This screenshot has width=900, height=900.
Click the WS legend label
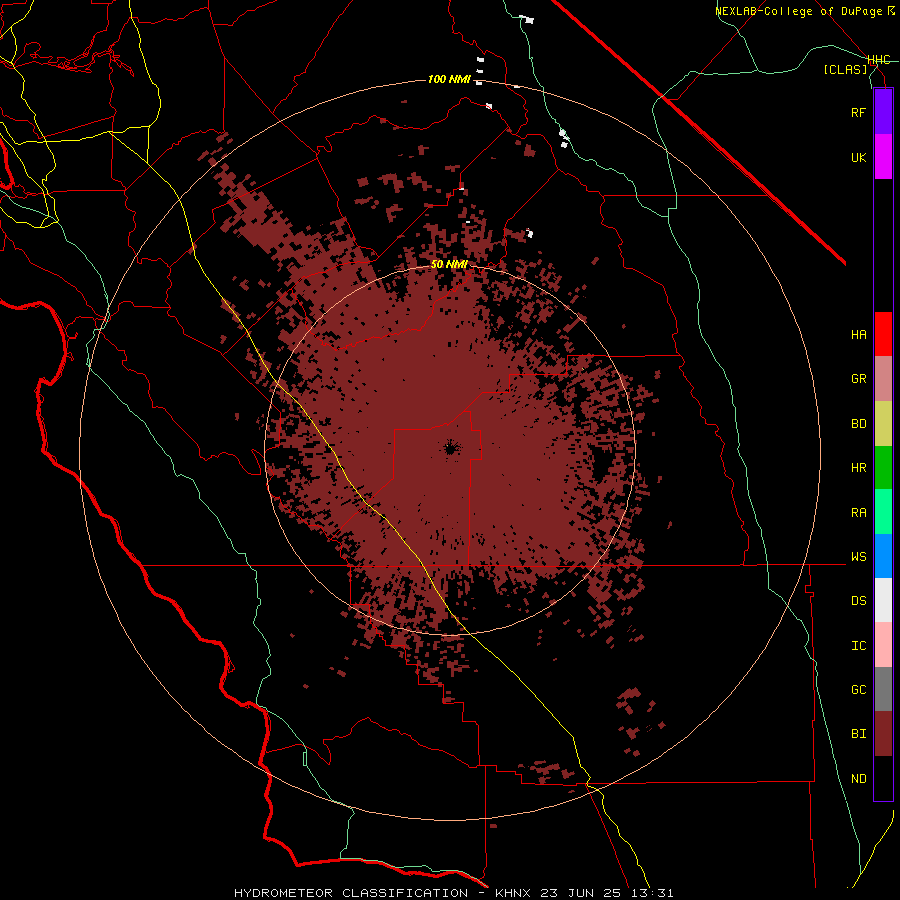coord(858,557)
